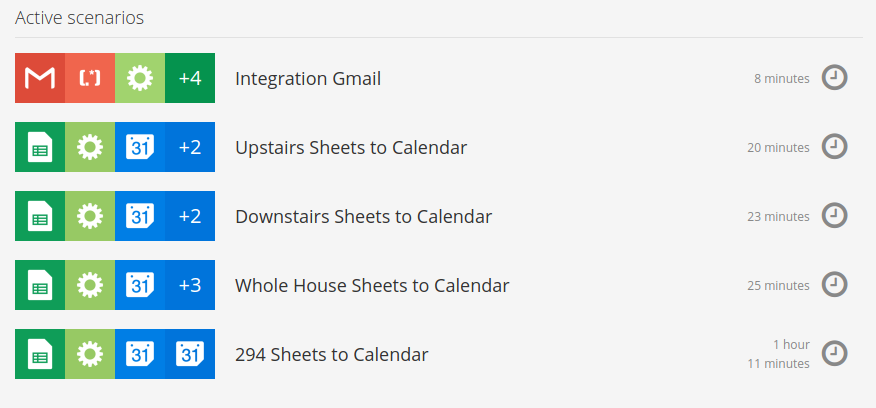The width and height of the screenshot is (876, 408).
Task: Click the clock icon for Integration Gmail
Action: click(x=834, y=78)
